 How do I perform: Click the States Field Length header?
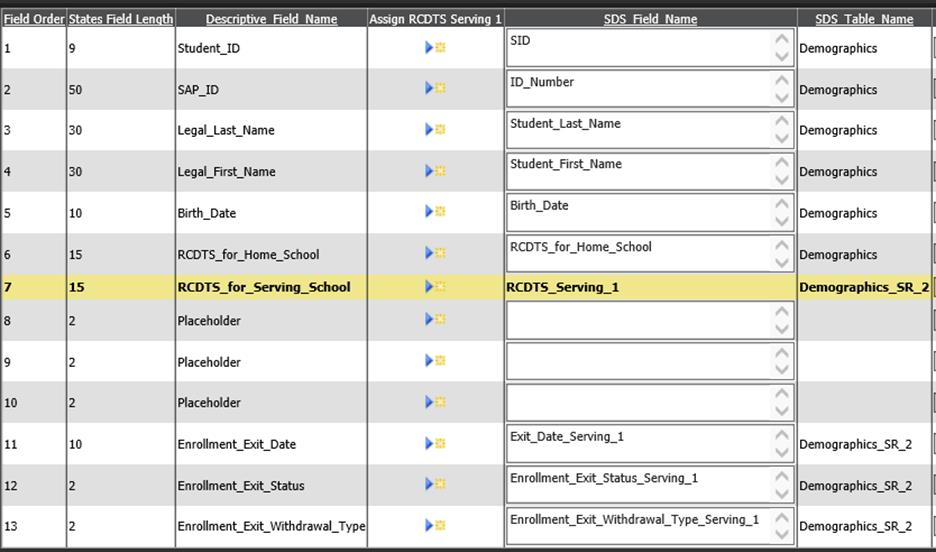pyautogui.click(x=121, y=19)
